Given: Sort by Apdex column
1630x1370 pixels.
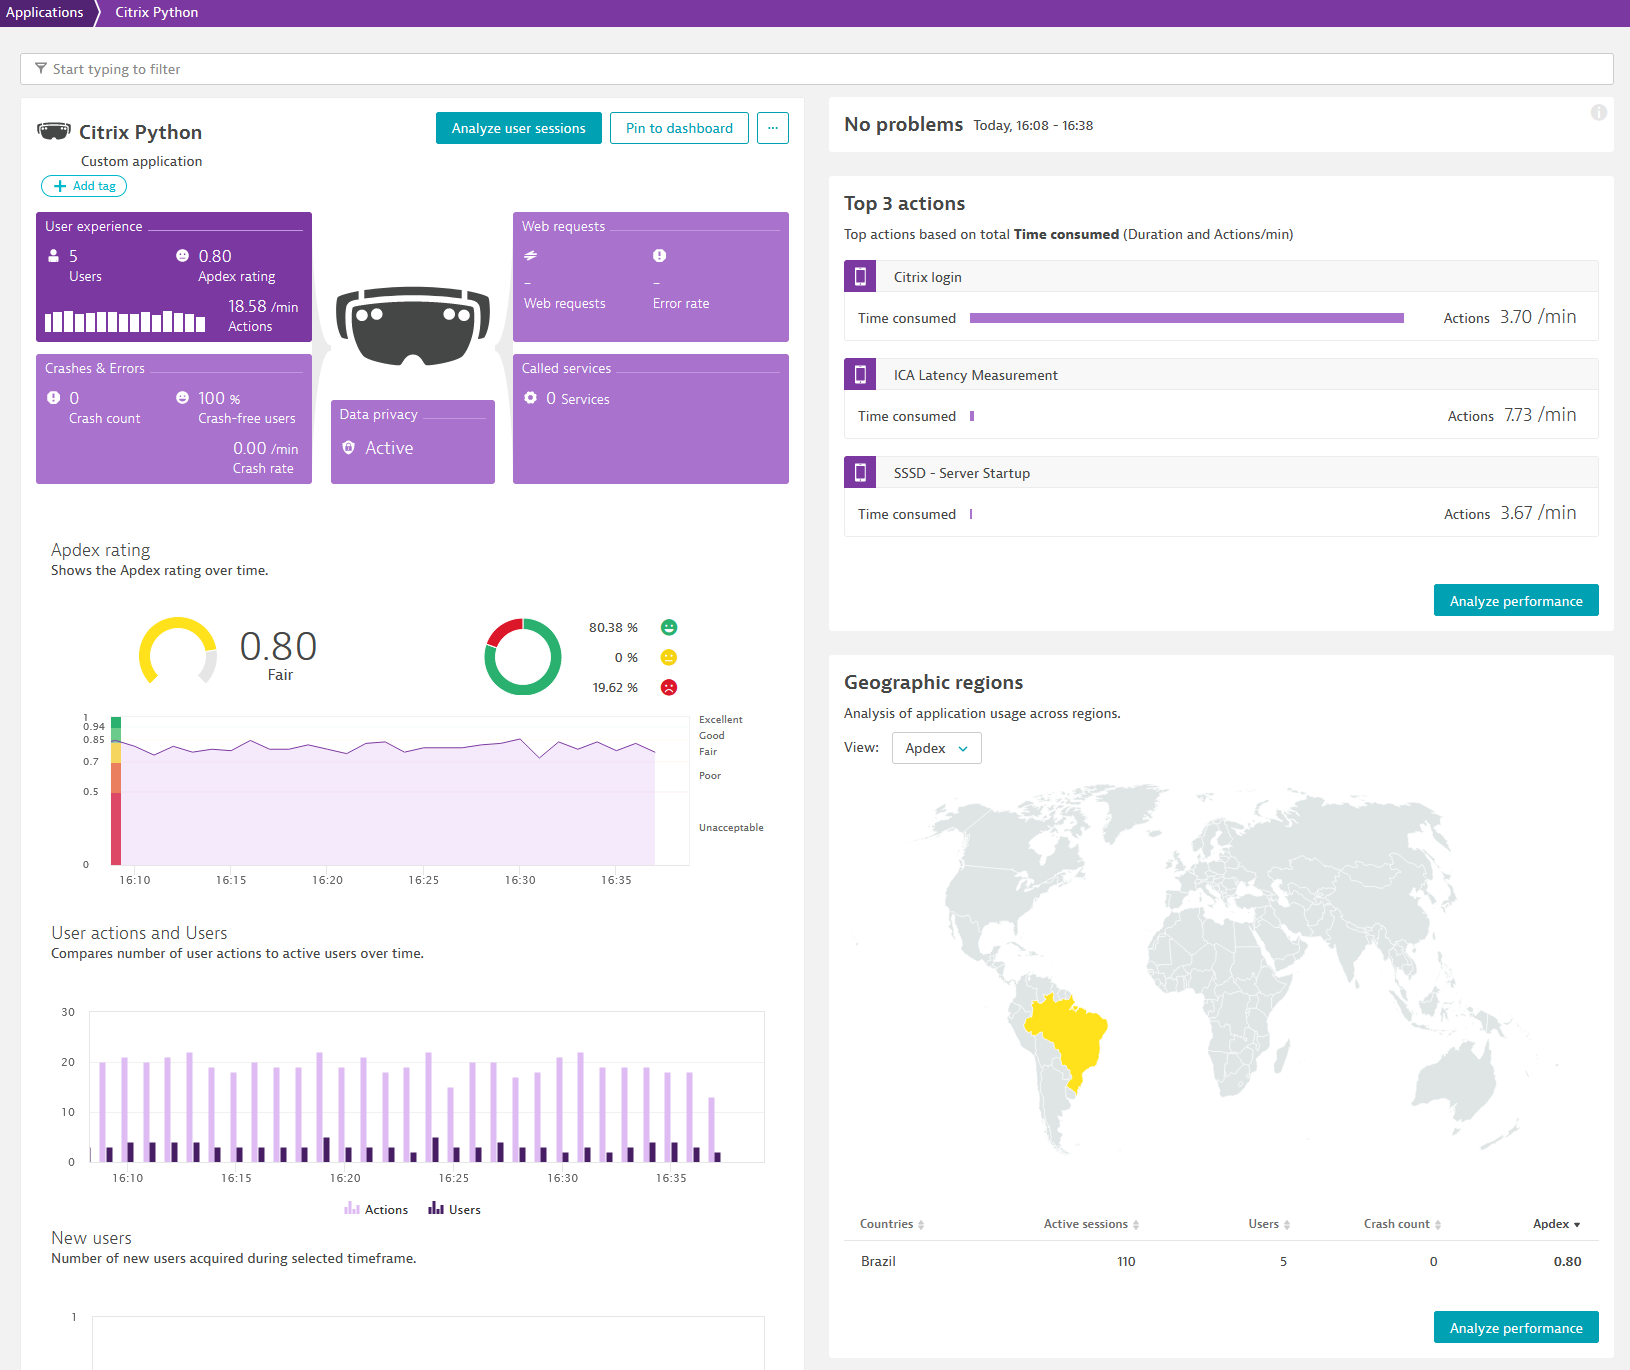Looking at the screenshot, I should [1557, 1224].
